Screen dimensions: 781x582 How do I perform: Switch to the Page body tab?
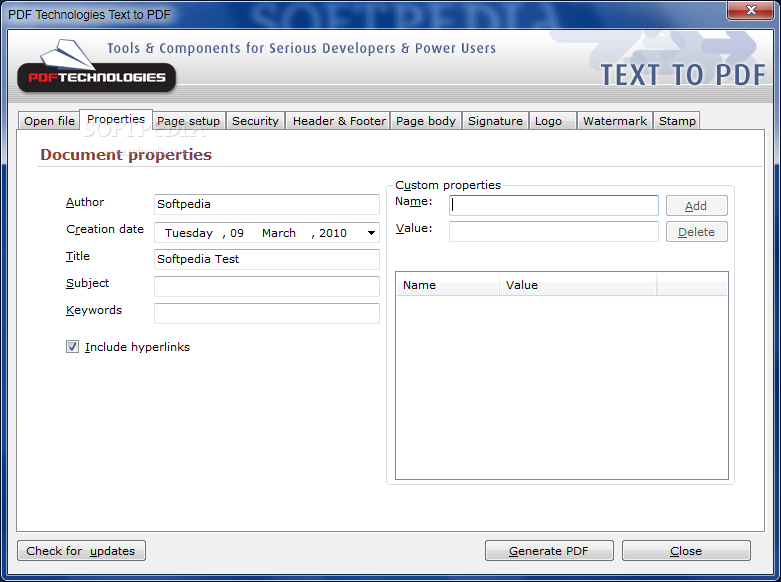(x=426, y=121)
